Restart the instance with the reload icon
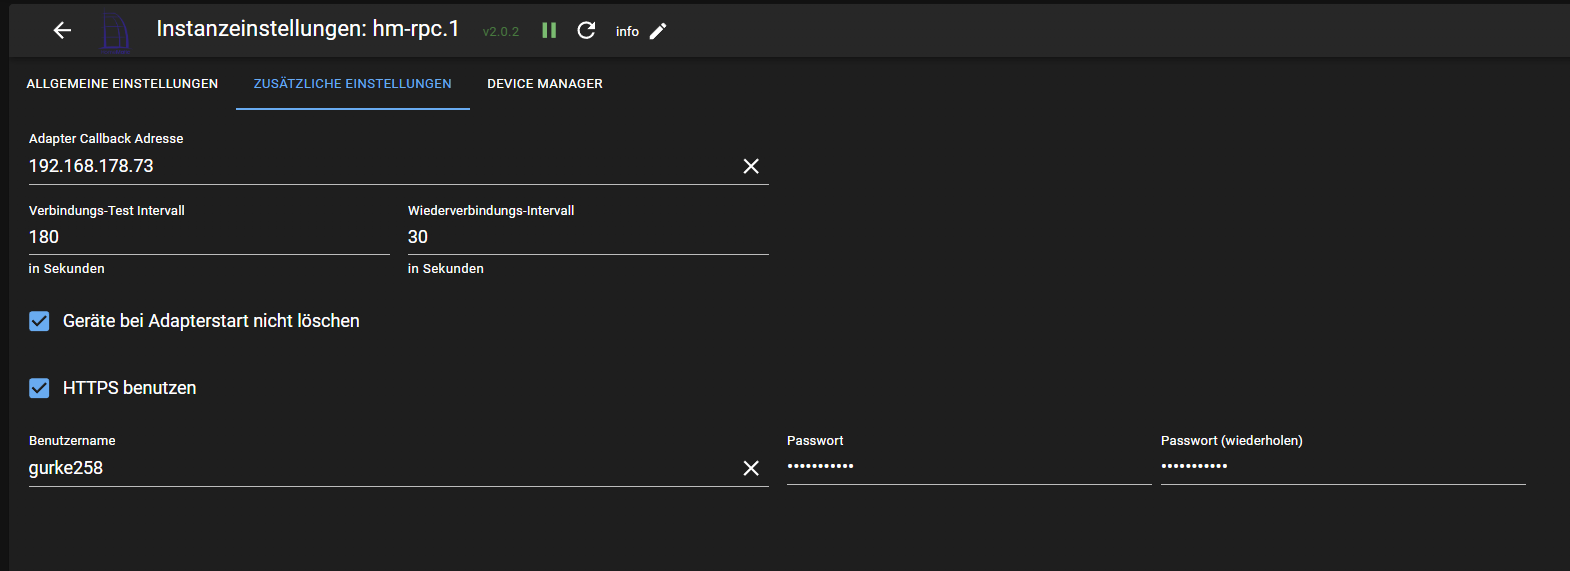The image size is (1570, 571). (586, 31)
